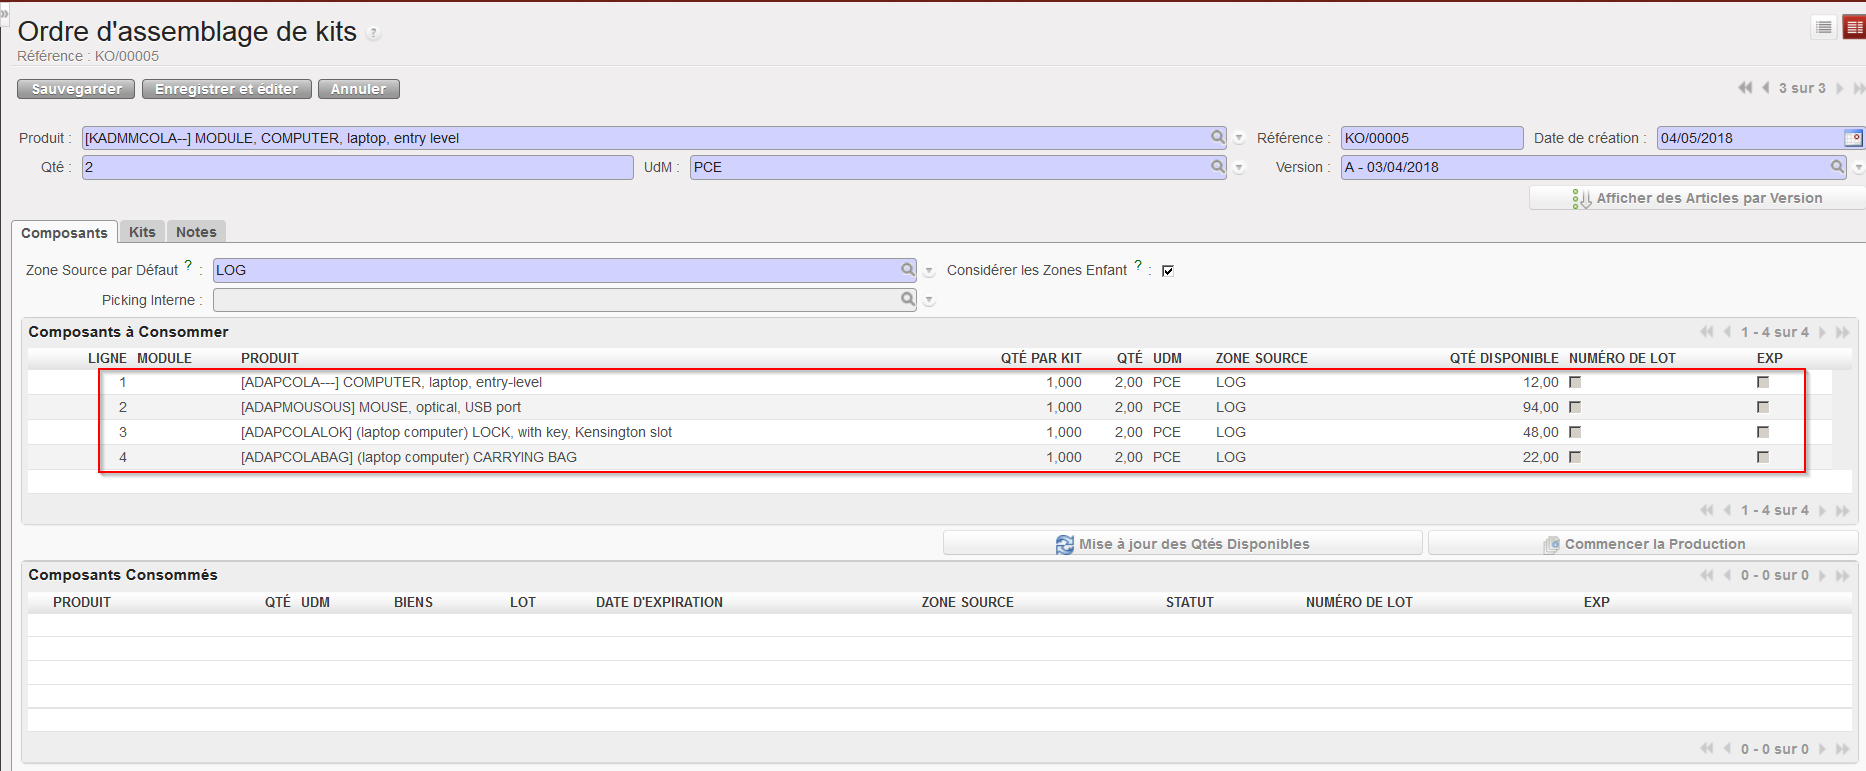Click into the Qté input field
Image resolution: width=1866 pixels, height=771 pixels.
[x=357, y=167]
